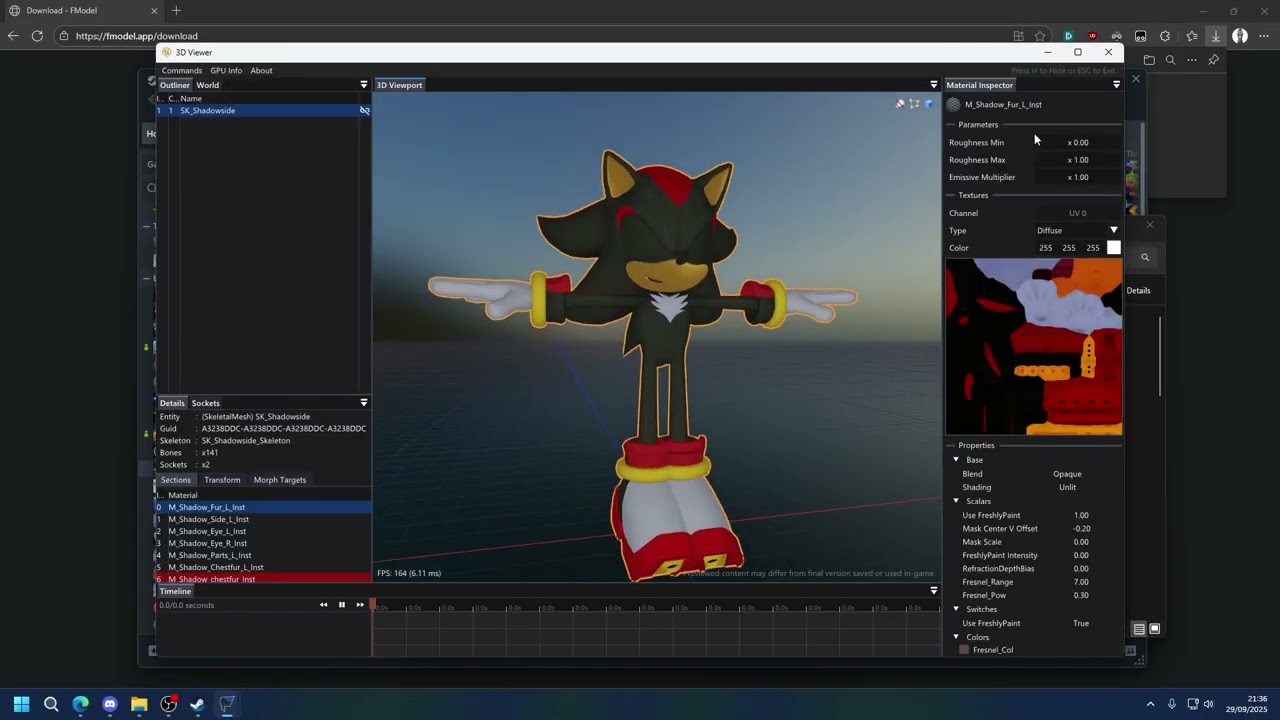This screenshot has height=720, width=1280.
Task: Toggle visibility of SK_Shadowside in Outliner
Action: click(364, 110)
